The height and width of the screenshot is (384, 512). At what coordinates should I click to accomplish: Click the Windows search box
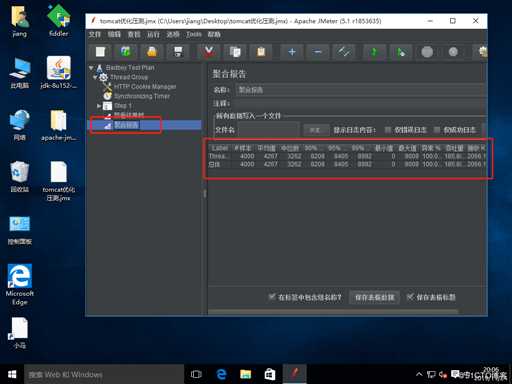[x=104, y=374]
